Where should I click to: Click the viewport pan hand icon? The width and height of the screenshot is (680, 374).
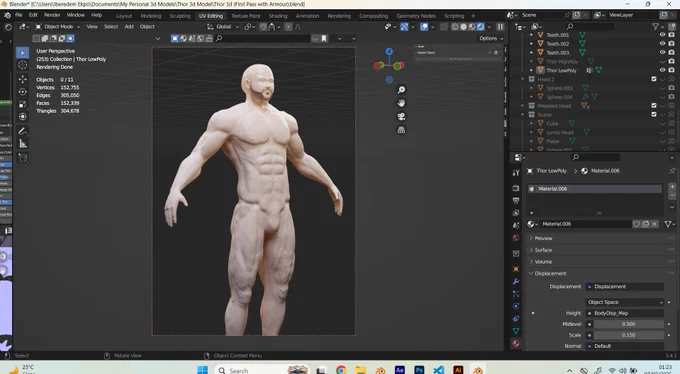(401, 103)
